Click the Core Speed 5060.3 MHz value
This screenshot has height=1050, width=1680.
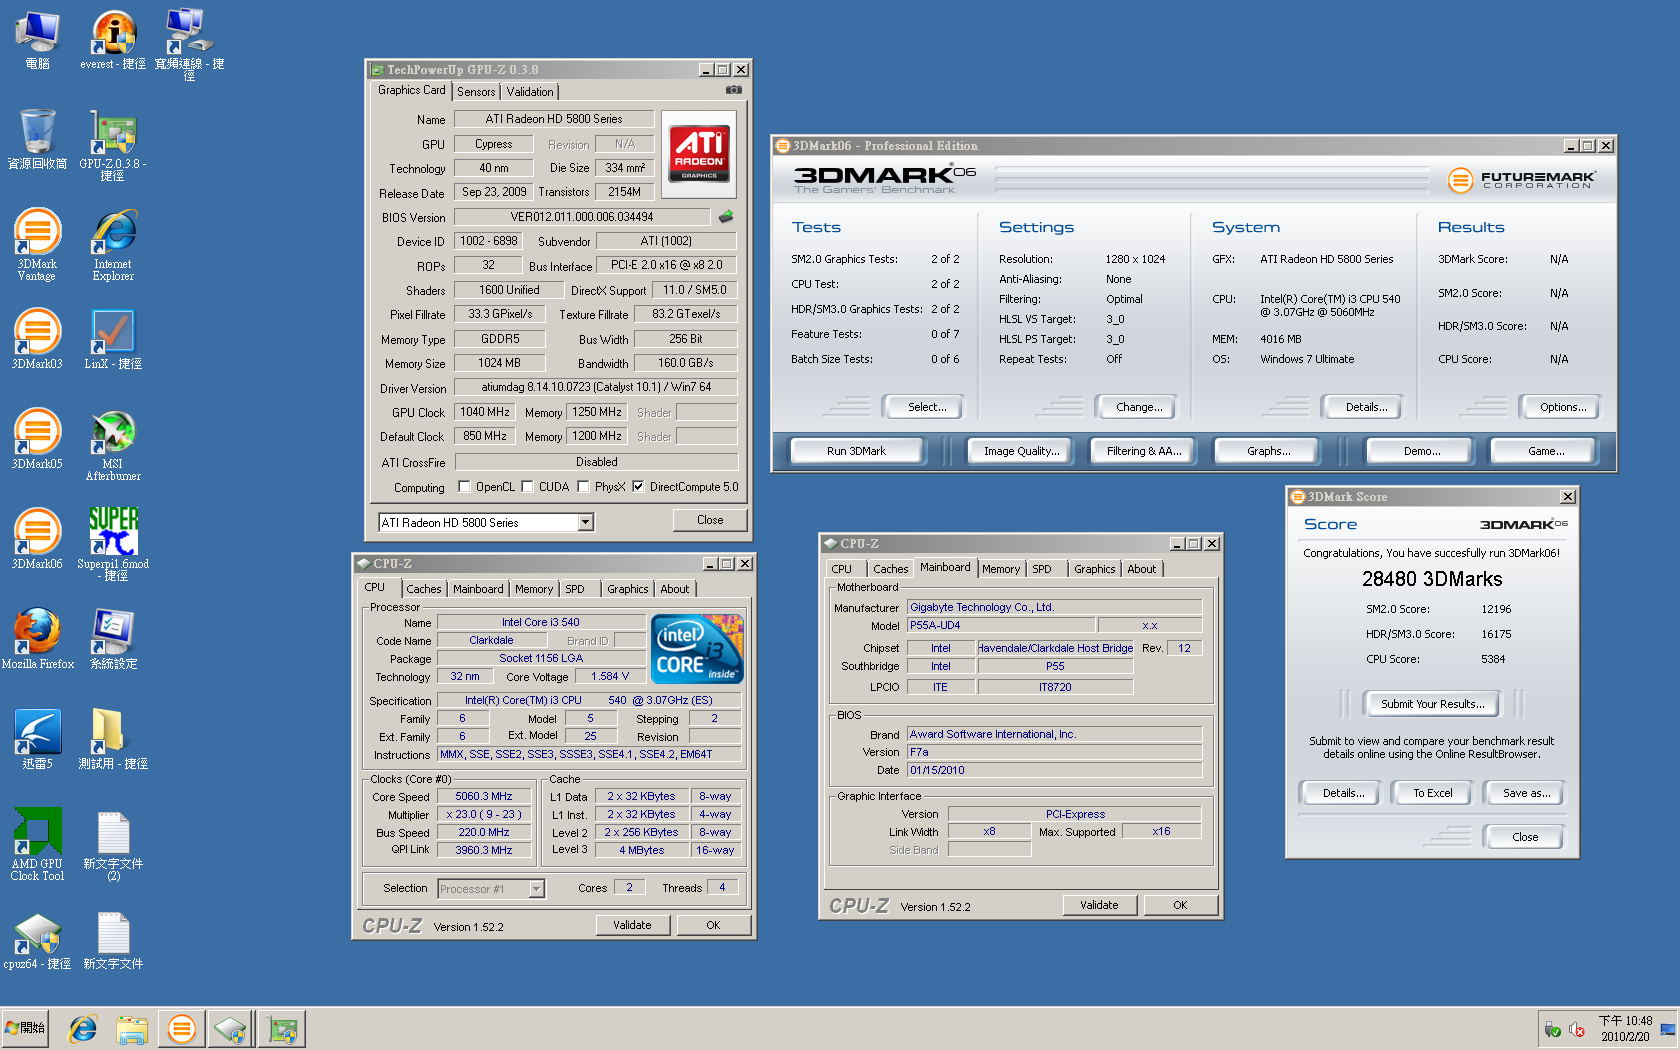[x=484, y=796]
